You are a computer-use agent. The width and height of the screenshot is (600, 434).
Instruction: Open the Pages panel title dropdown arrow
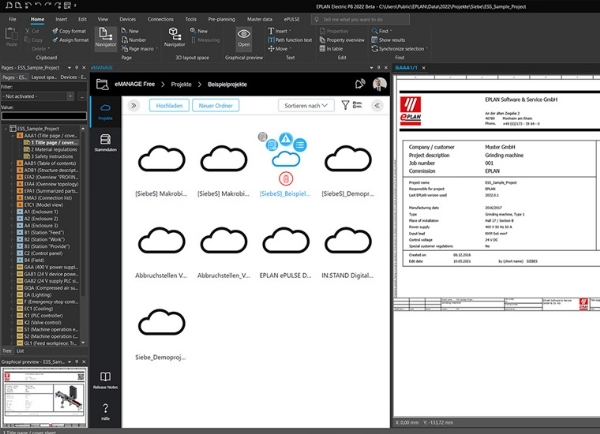69,68
